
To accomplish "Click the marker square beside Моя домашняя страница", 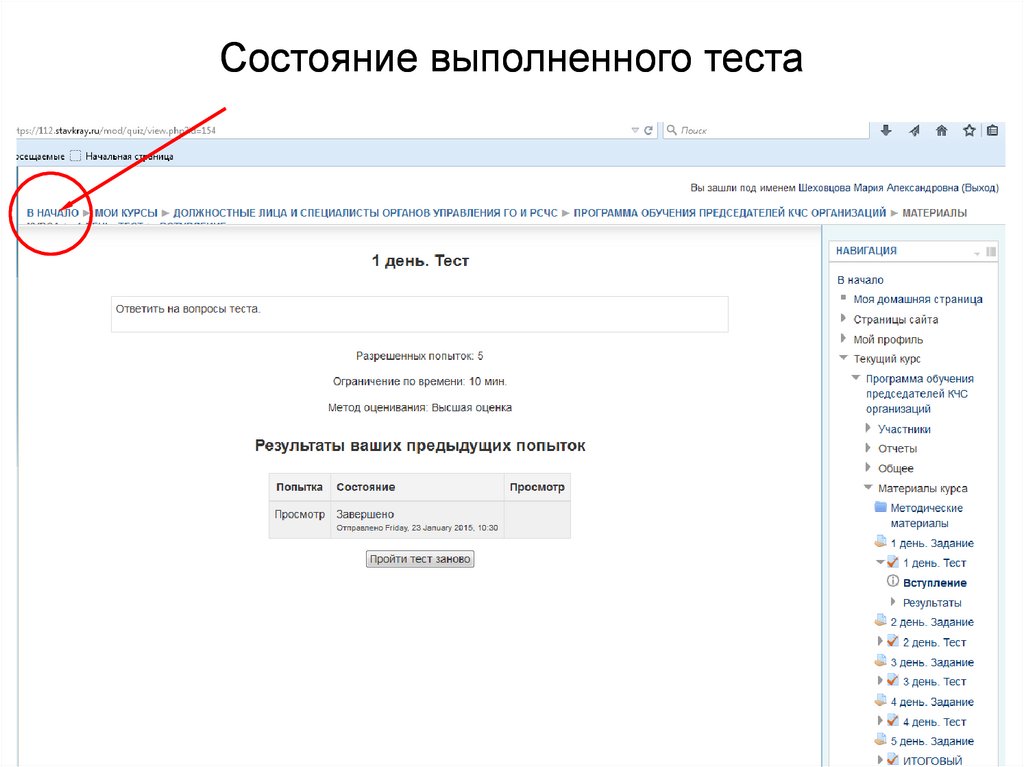I will click(845, 300).
